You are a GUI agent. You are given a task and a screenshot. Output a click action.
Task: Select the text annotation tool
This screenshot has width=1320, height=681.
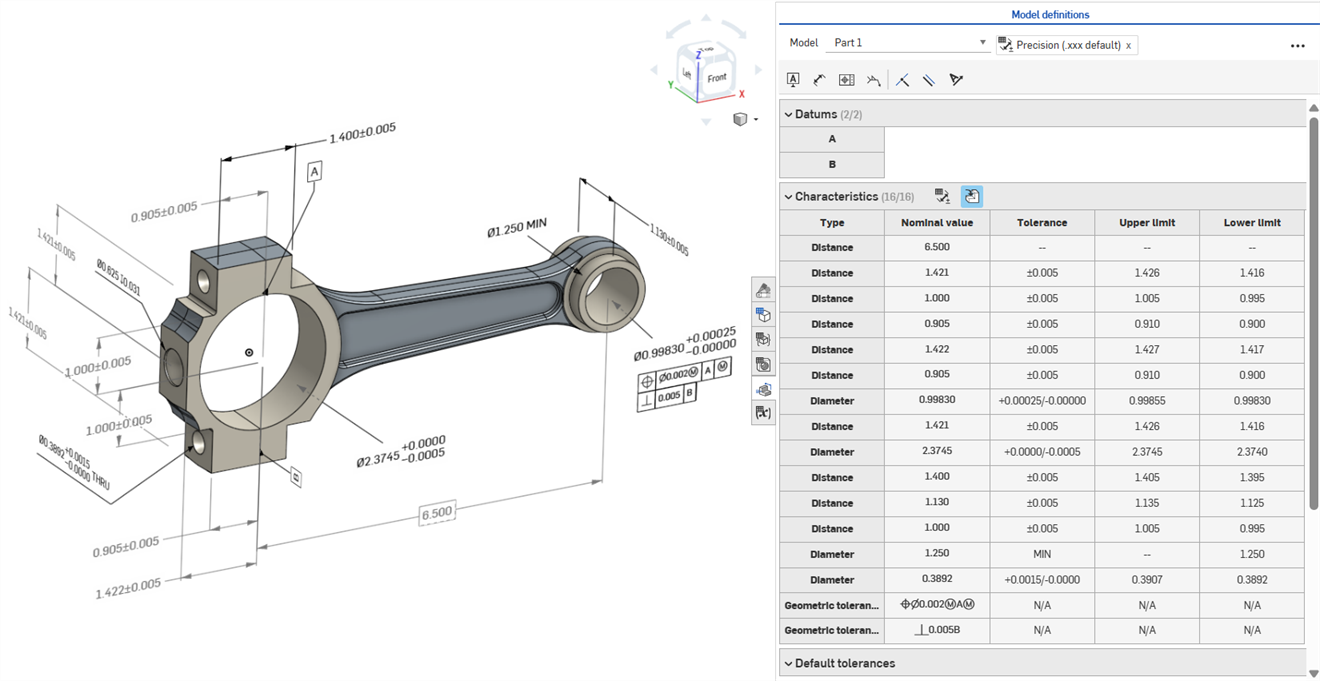793,79
